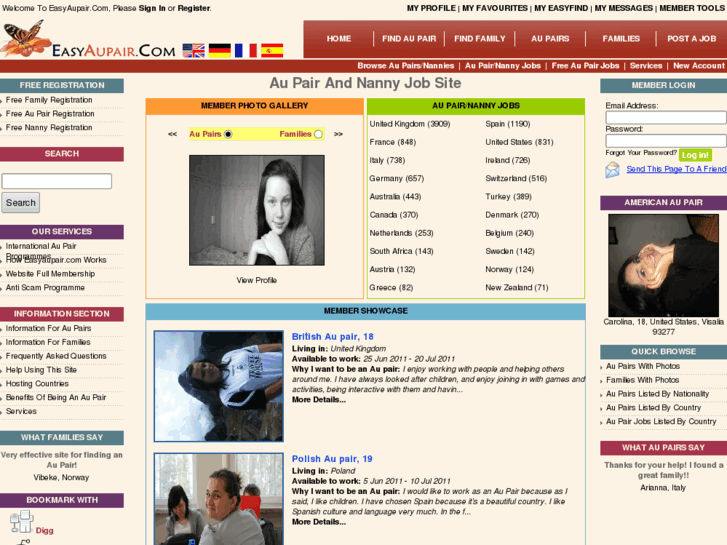Click Send This Page To A Friend
The width and height of the screenshot is (727, 545).
(x=676, y=169)
